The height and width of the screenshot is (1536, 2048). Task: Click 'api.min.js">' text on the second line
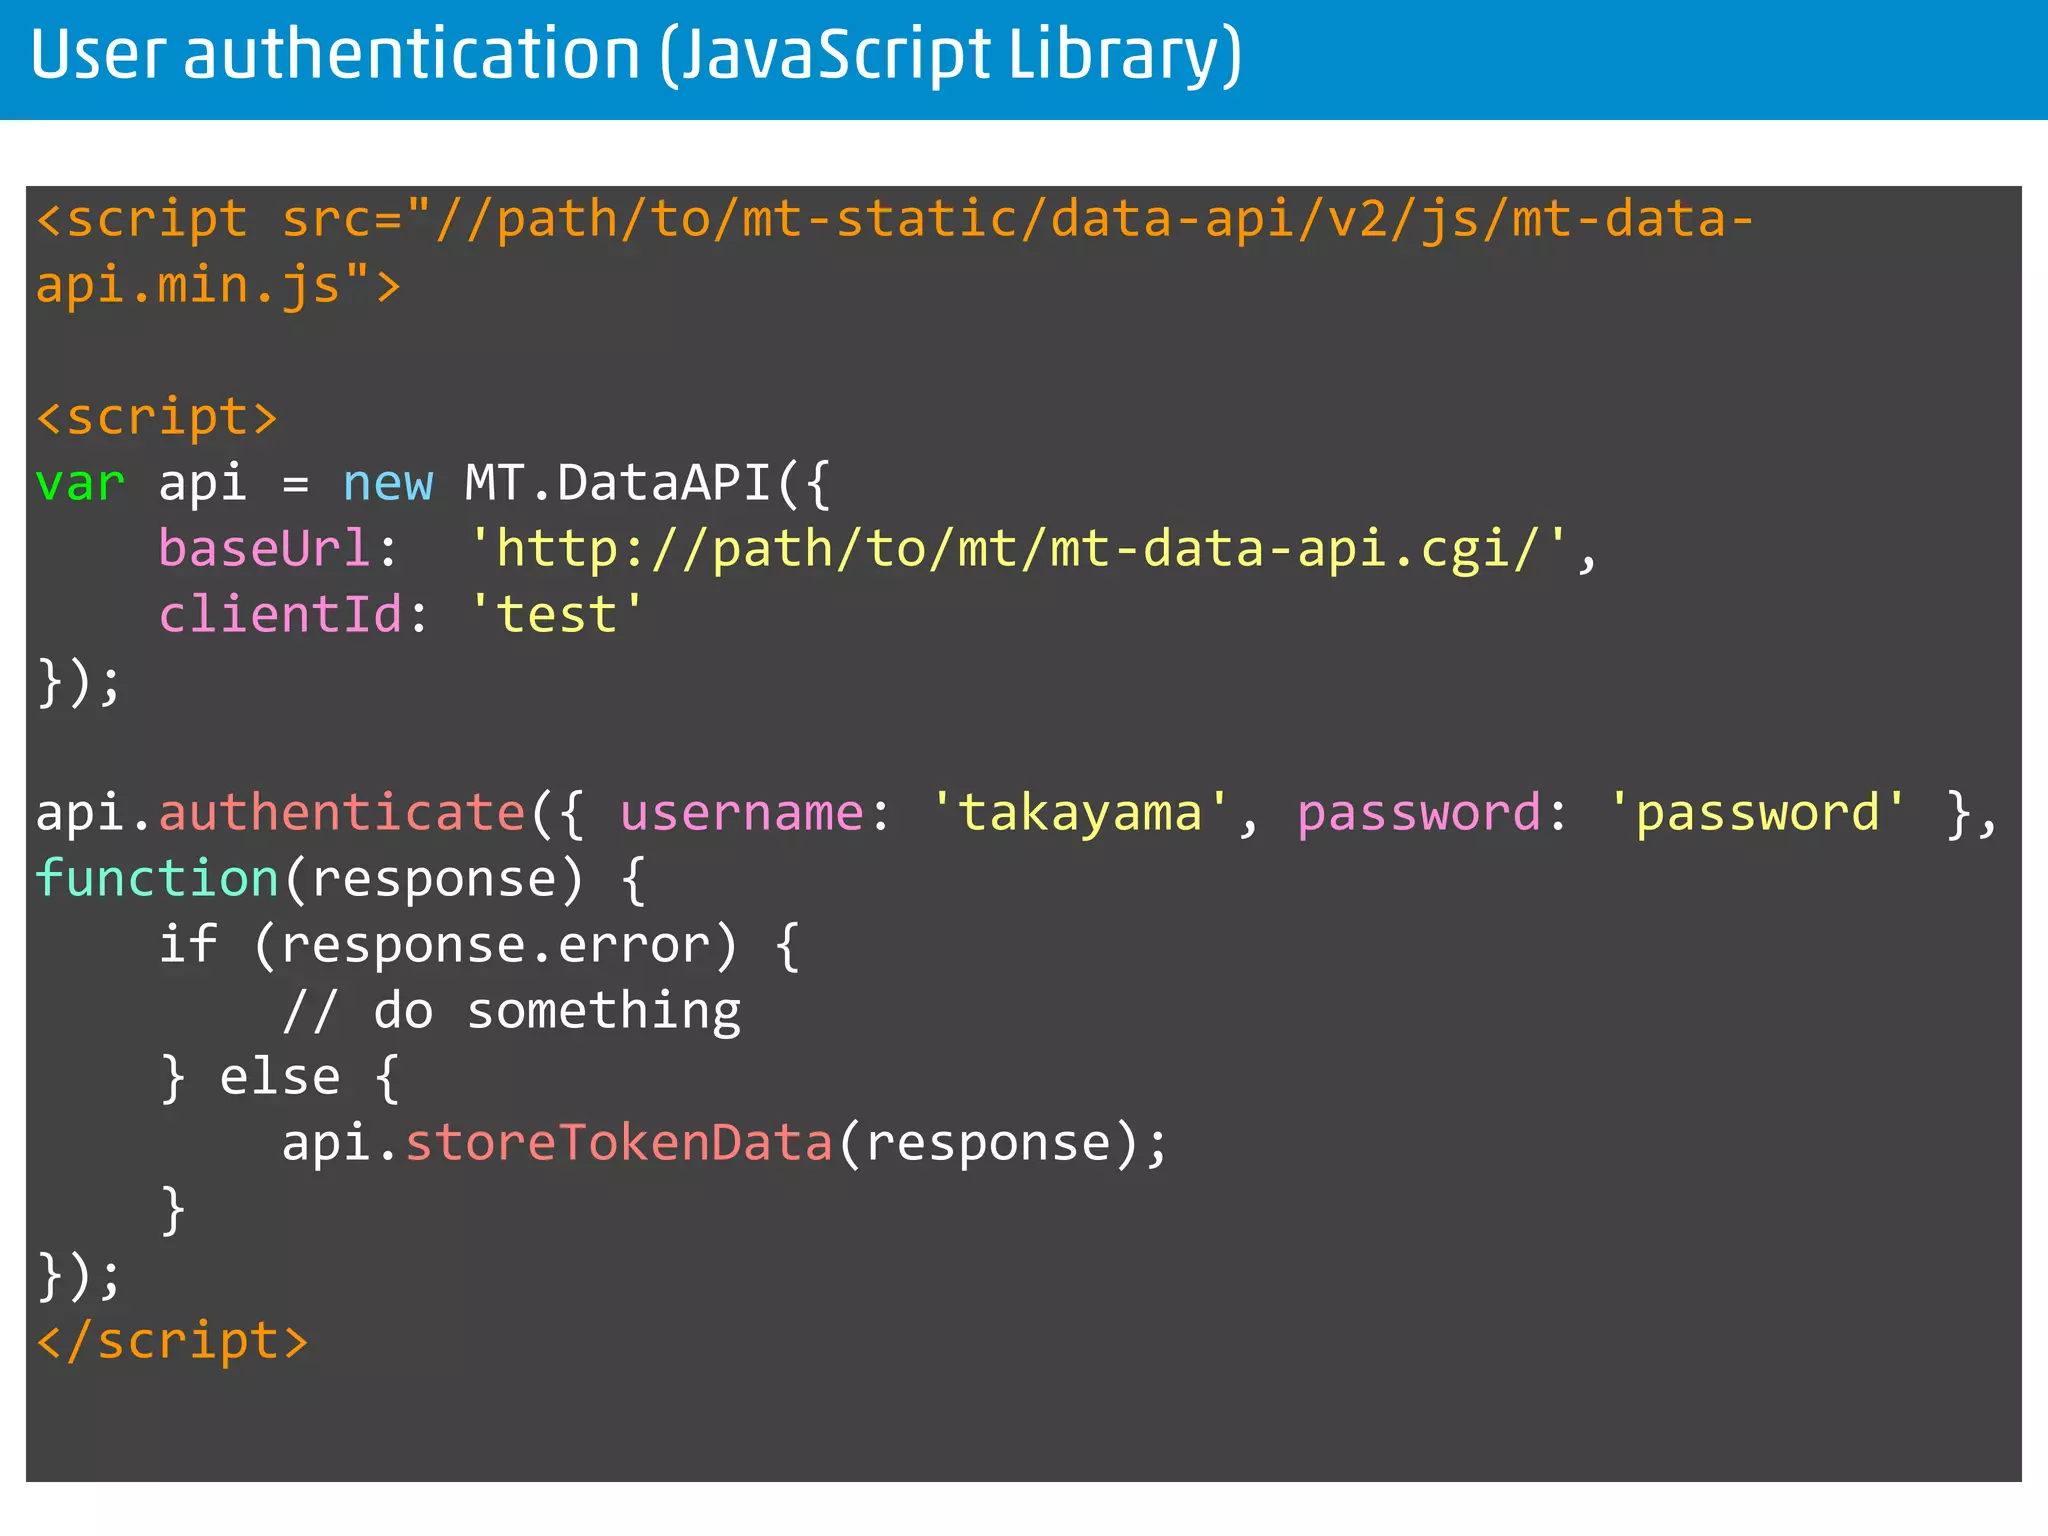coord(218,285)
